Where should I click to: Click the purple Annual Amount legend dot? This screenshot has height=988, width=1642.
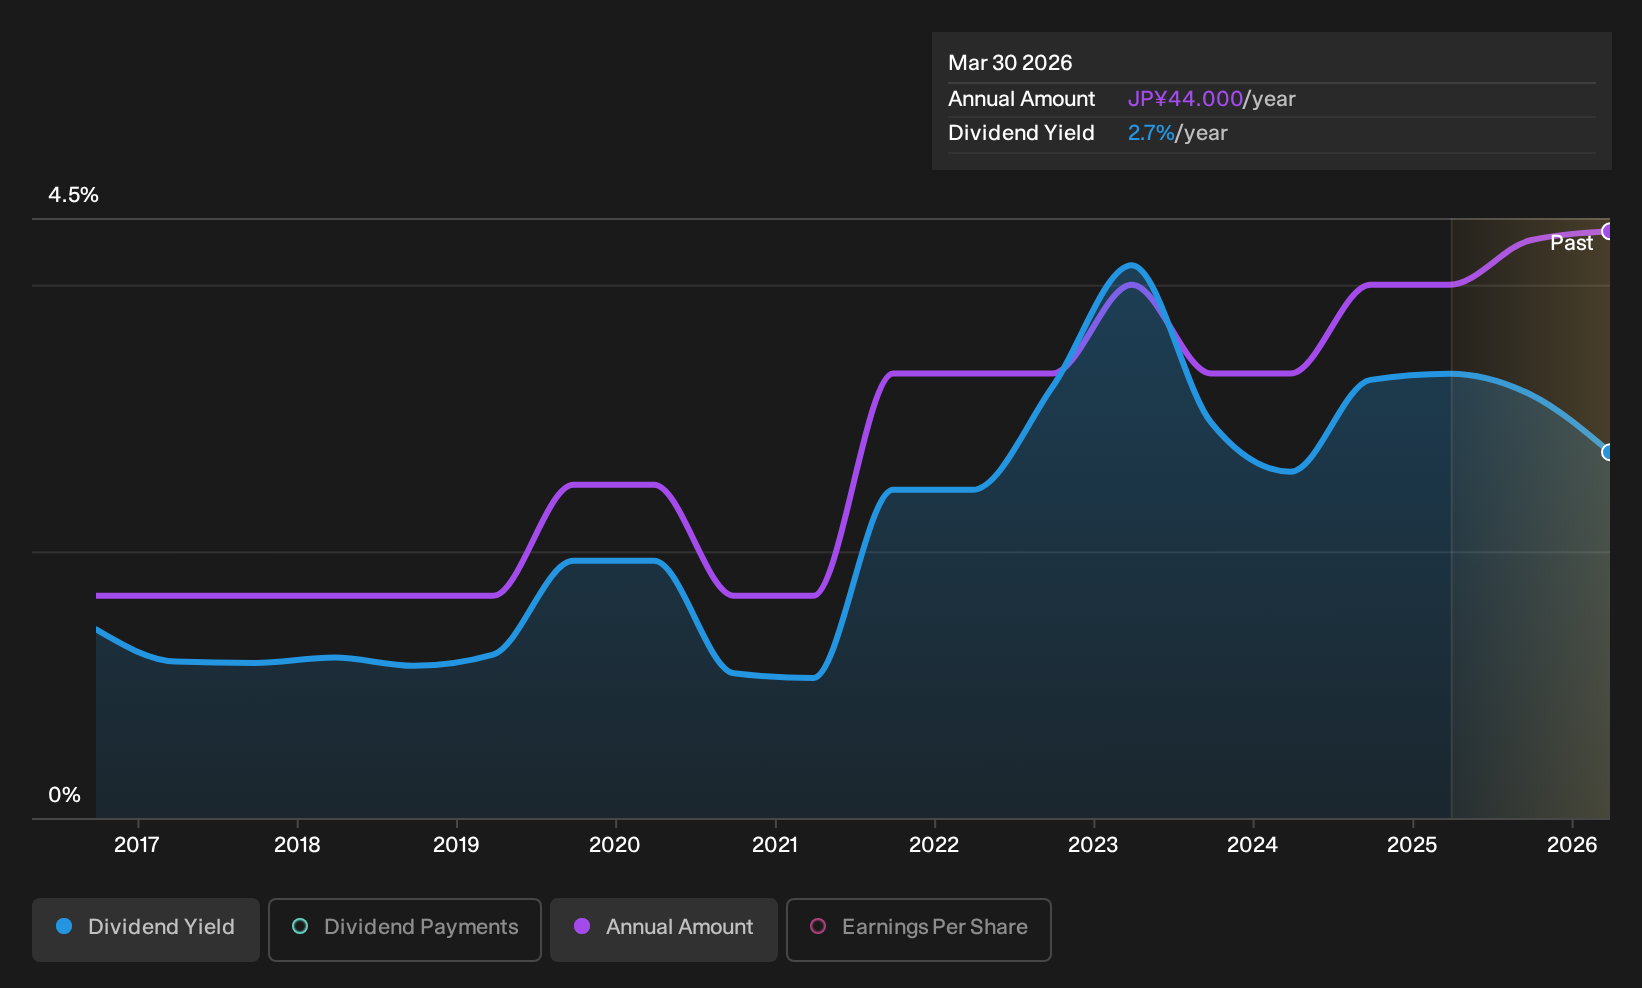(582, 926)
